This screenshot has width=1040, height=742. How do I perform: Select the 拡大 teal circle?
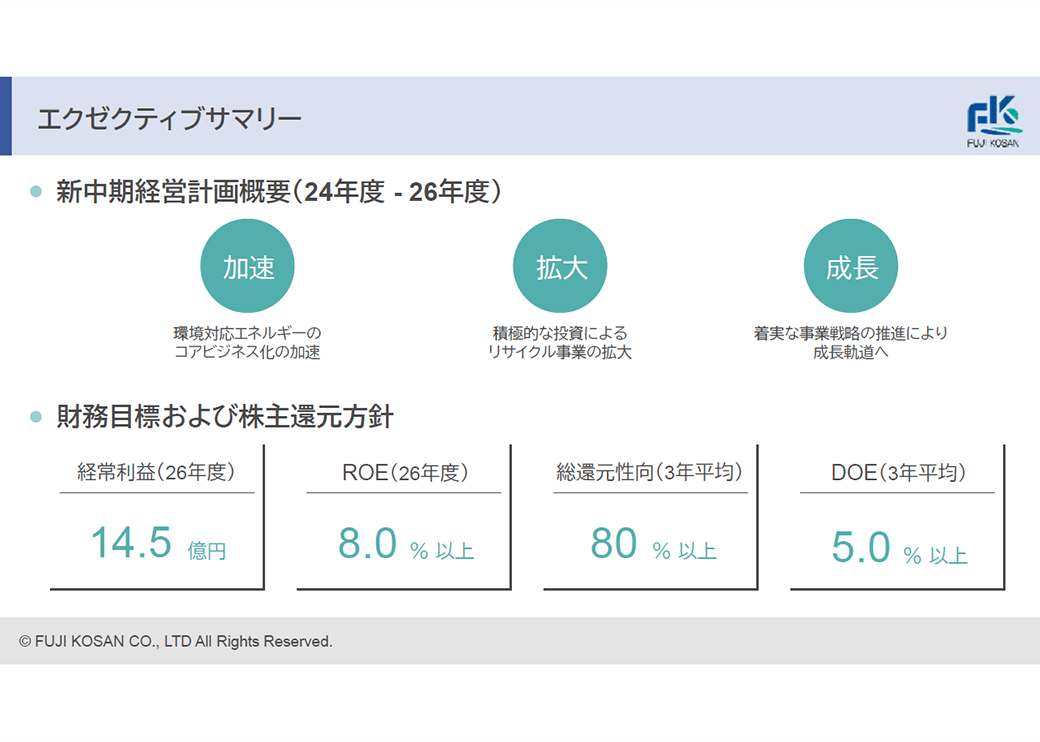click(x=560, y=267)
